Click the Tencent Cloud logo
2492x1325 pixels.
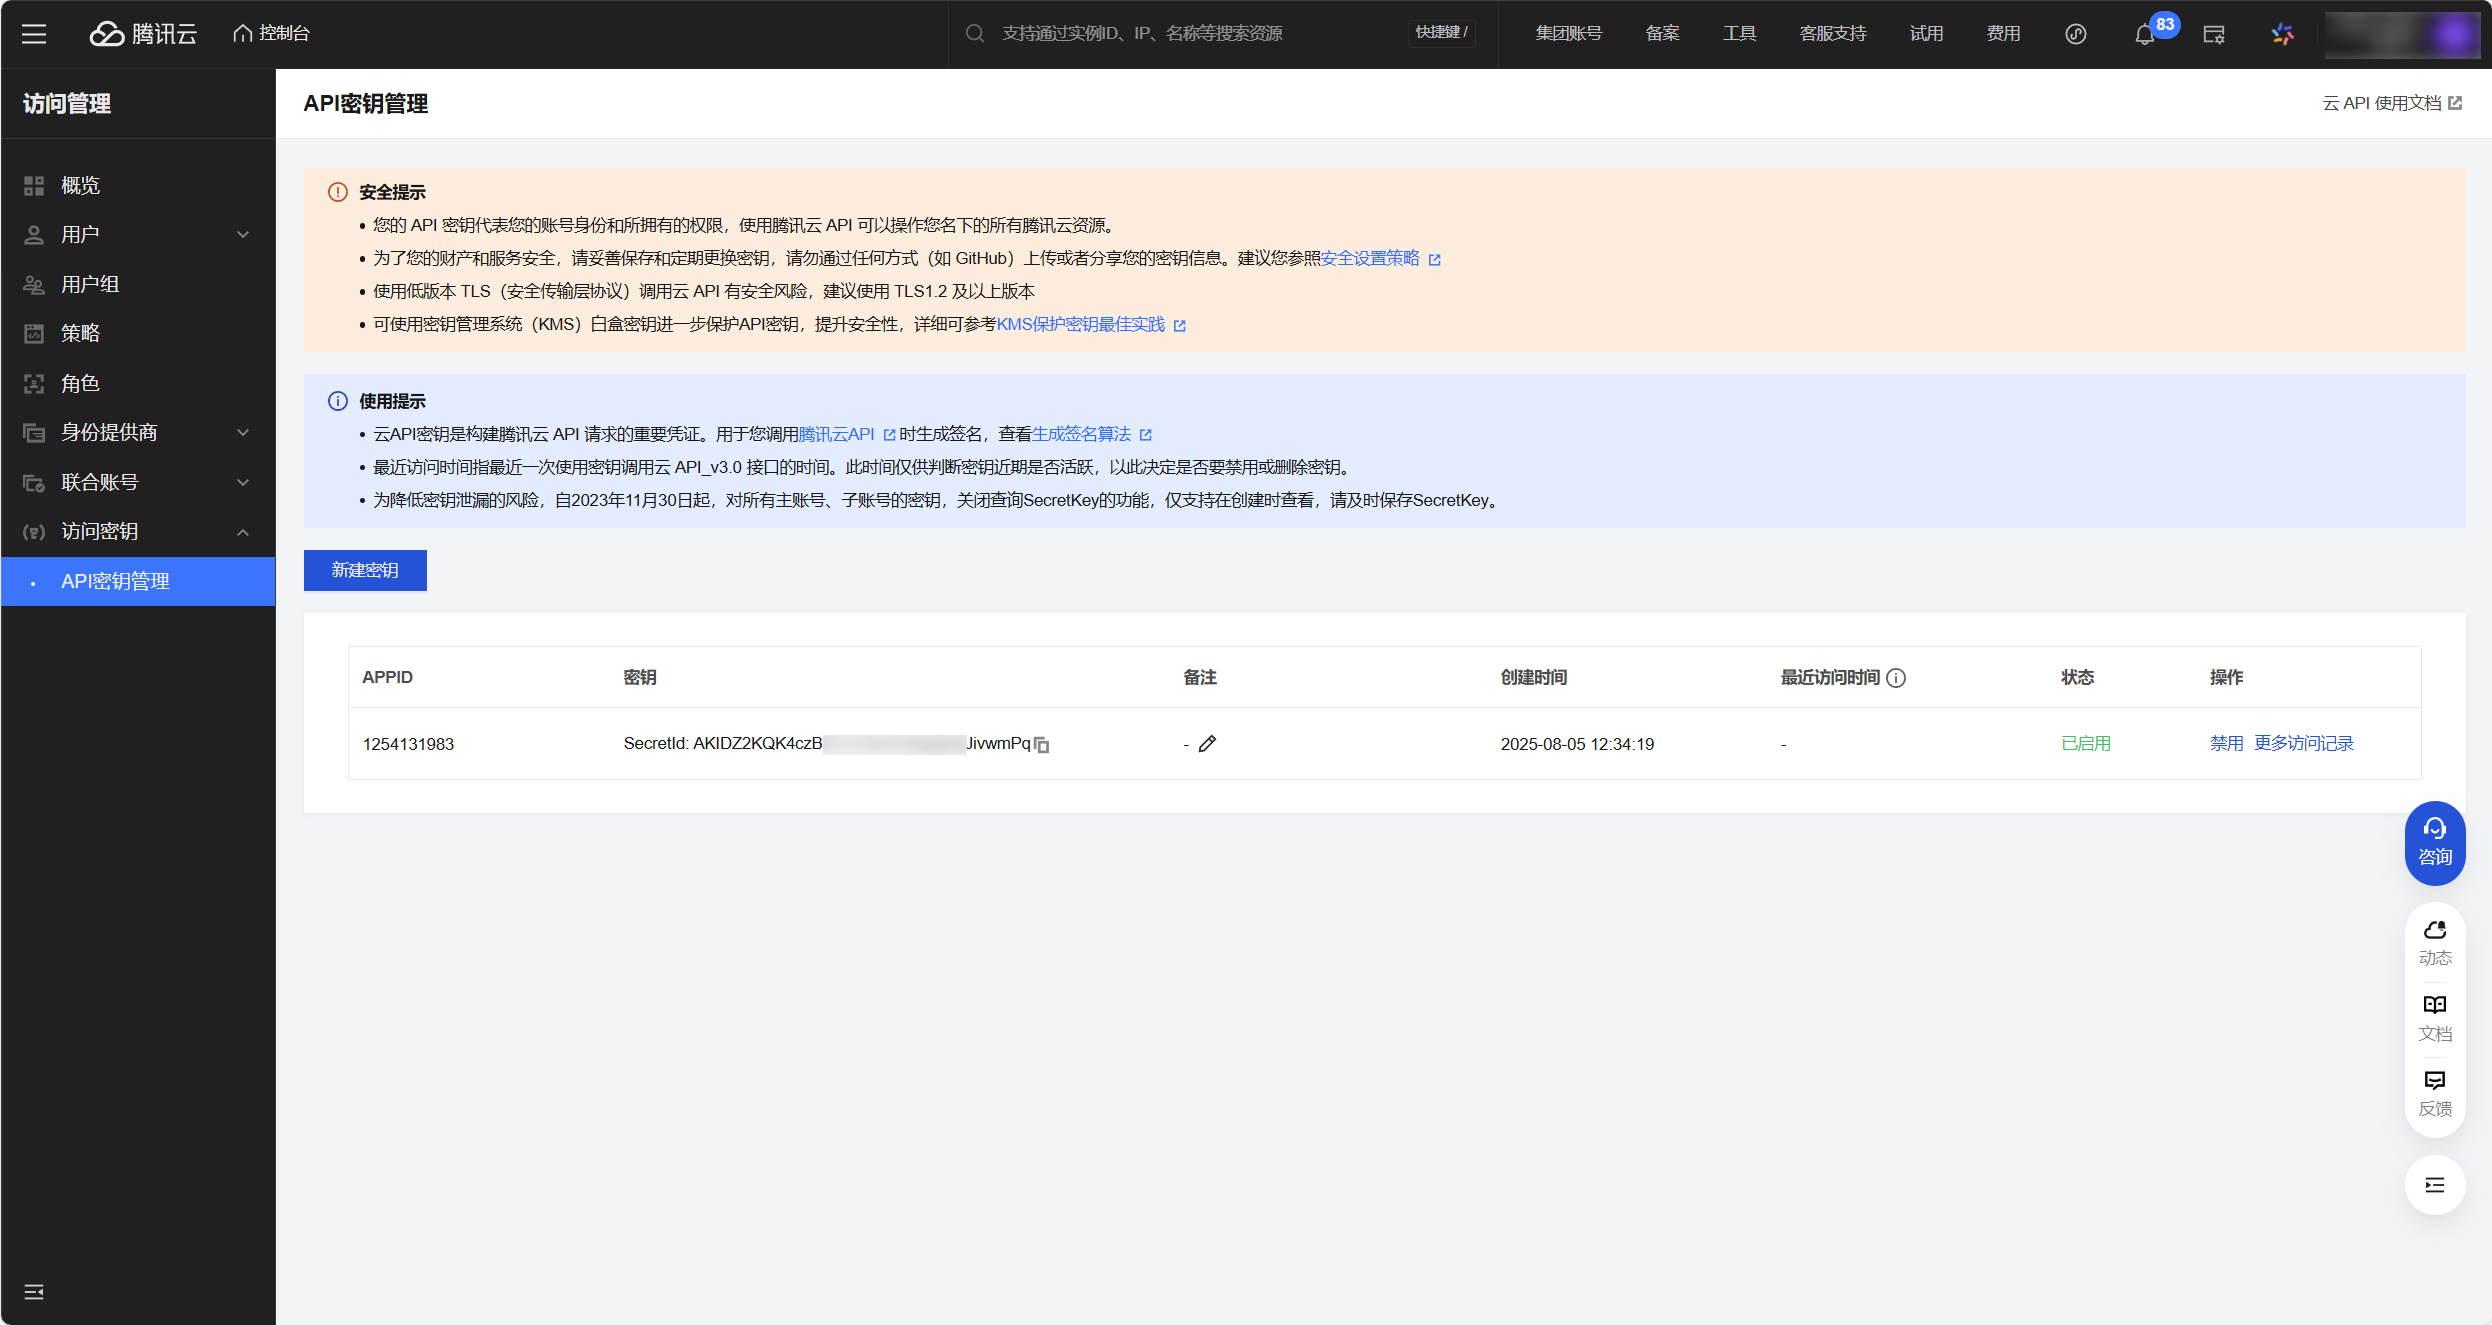tap(143, 34)
